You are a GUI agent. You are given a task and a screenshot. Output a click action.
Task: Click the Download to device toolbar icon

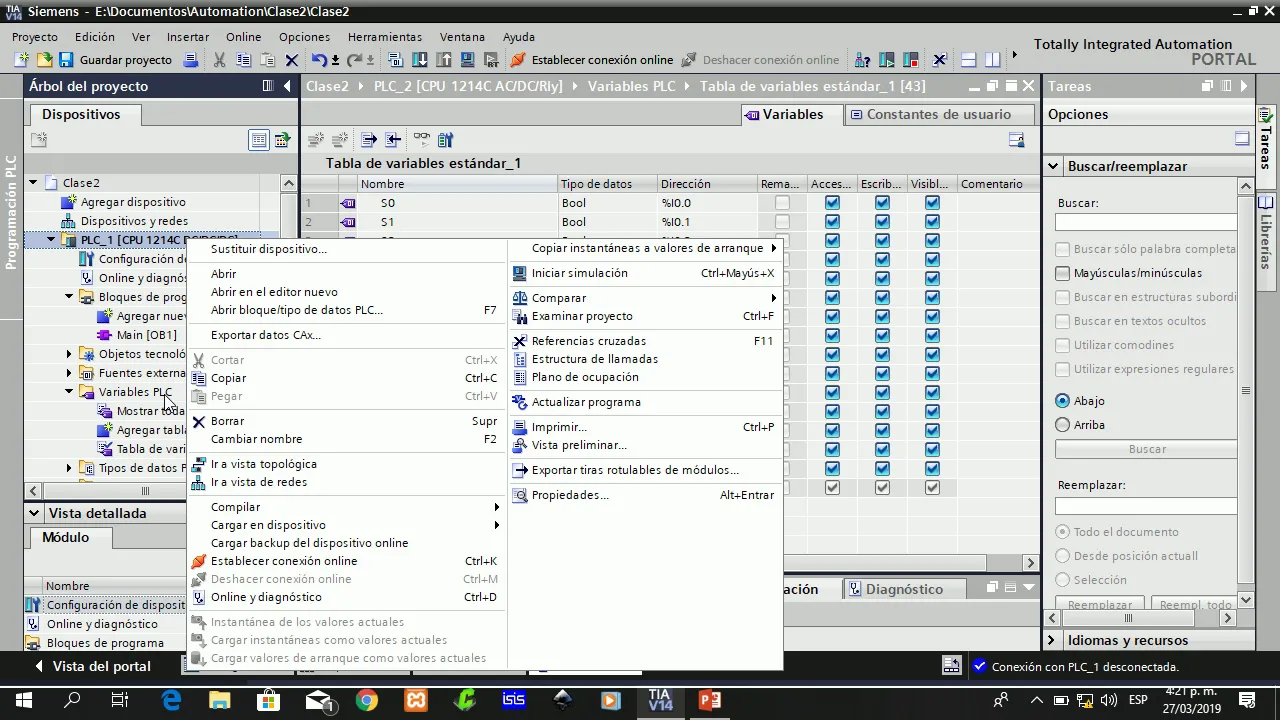pos(419,60)
